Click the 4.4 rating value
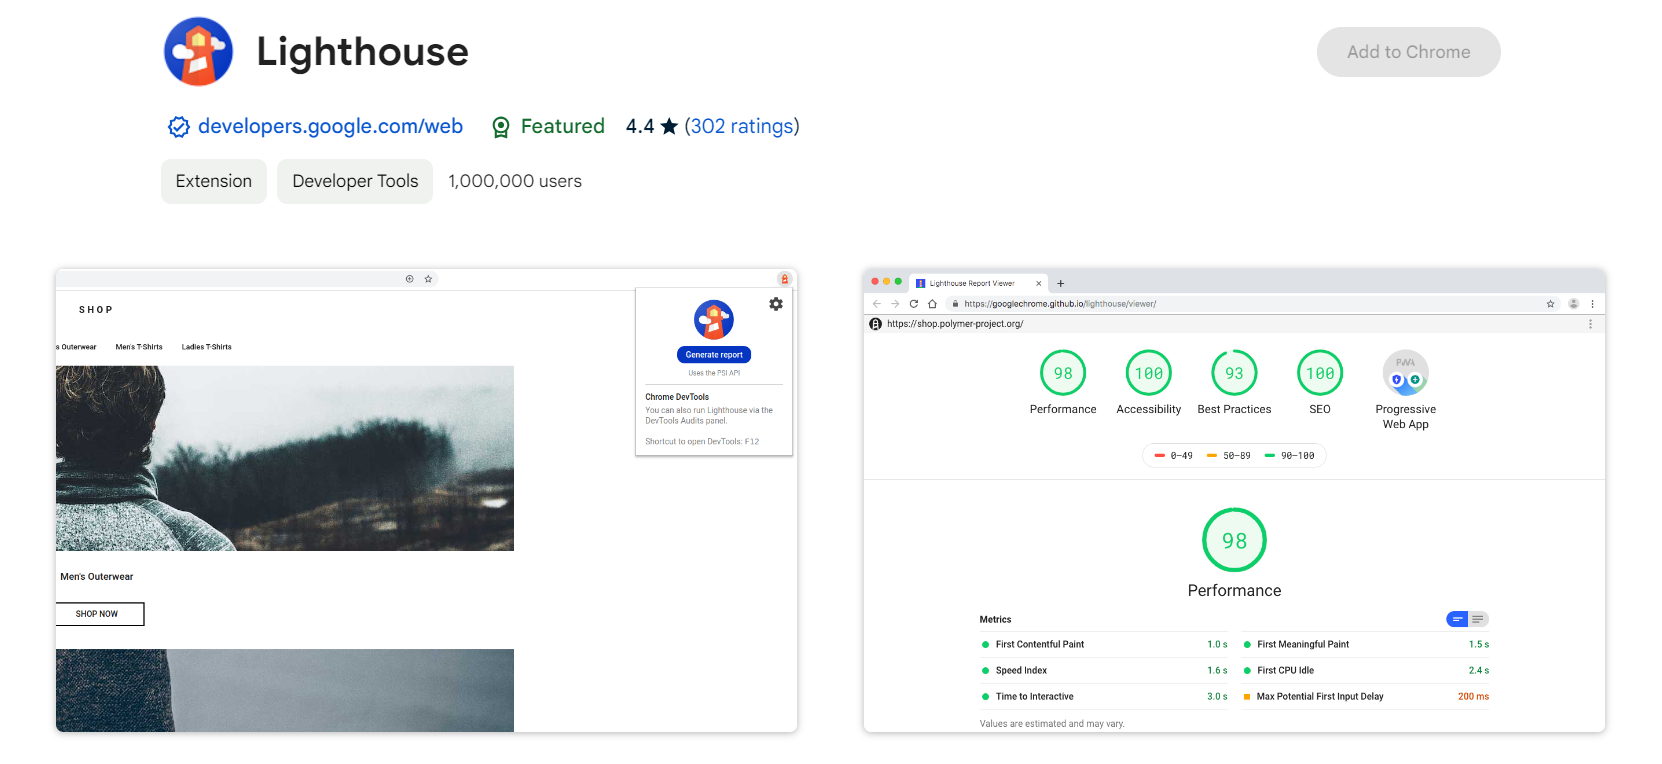 pyautogui.click(x=640, y=126)
